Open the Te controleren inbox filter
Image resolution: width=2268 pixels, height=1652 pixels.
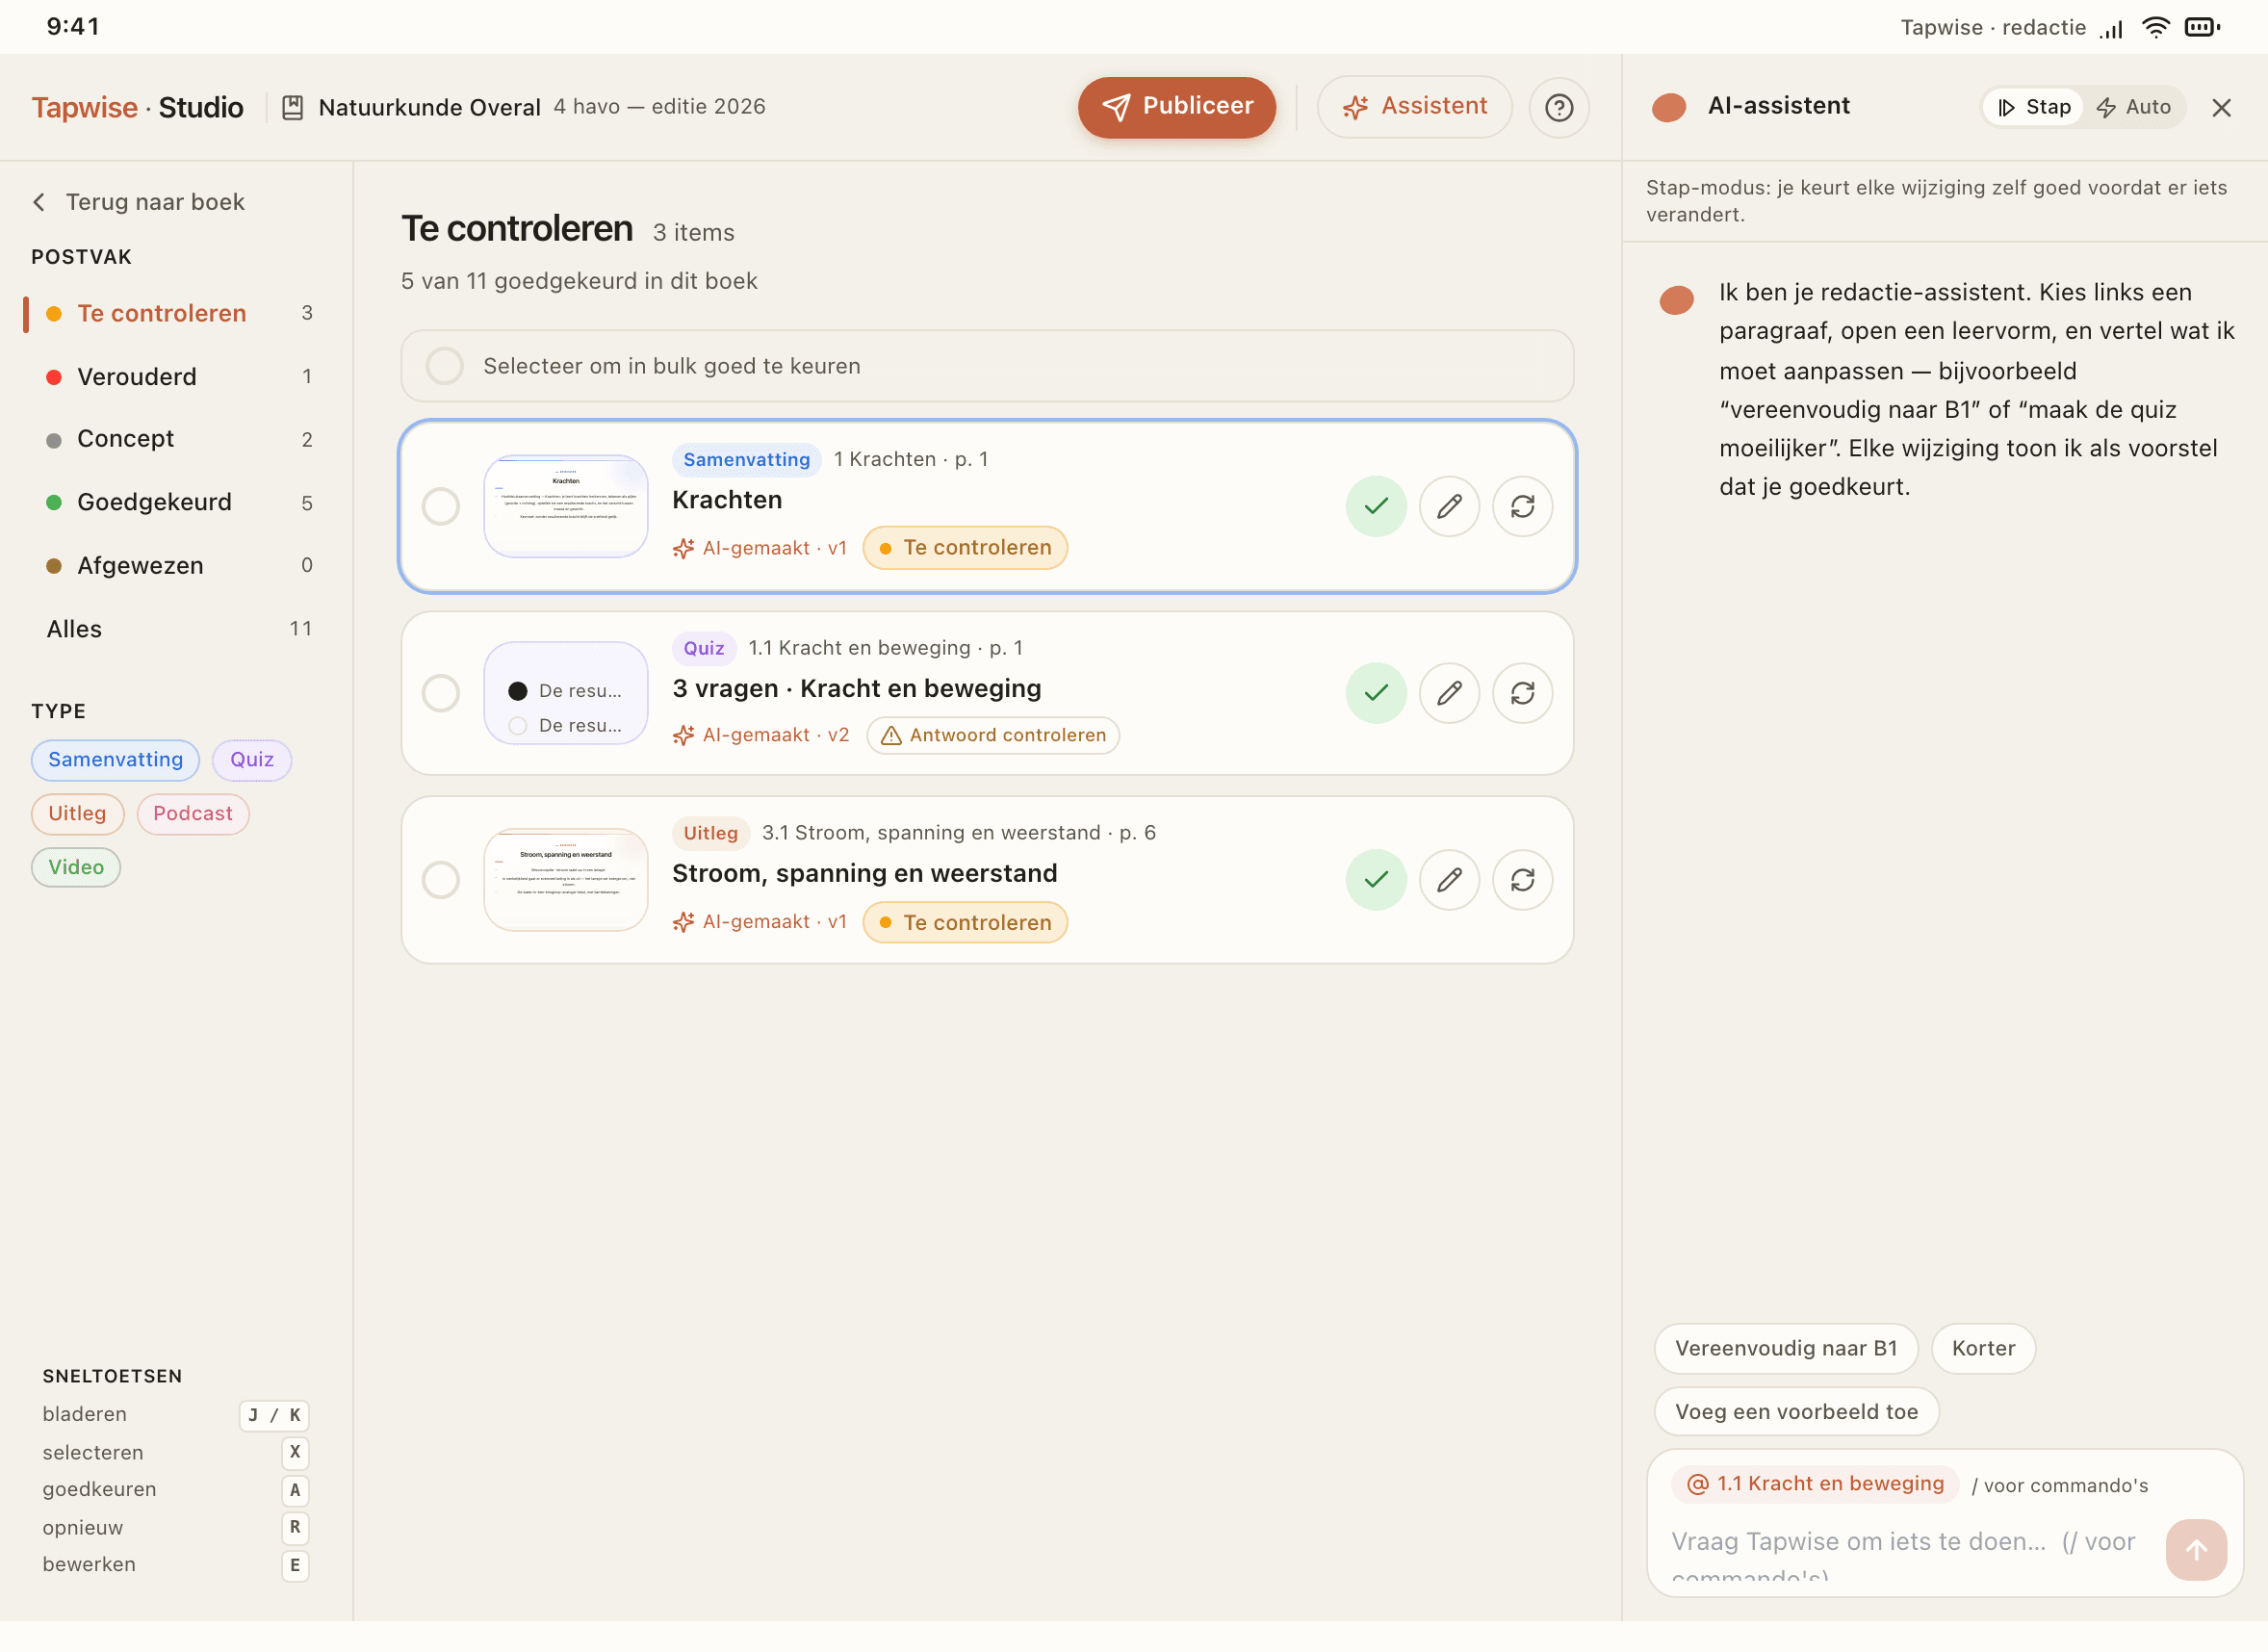[176, 313]
